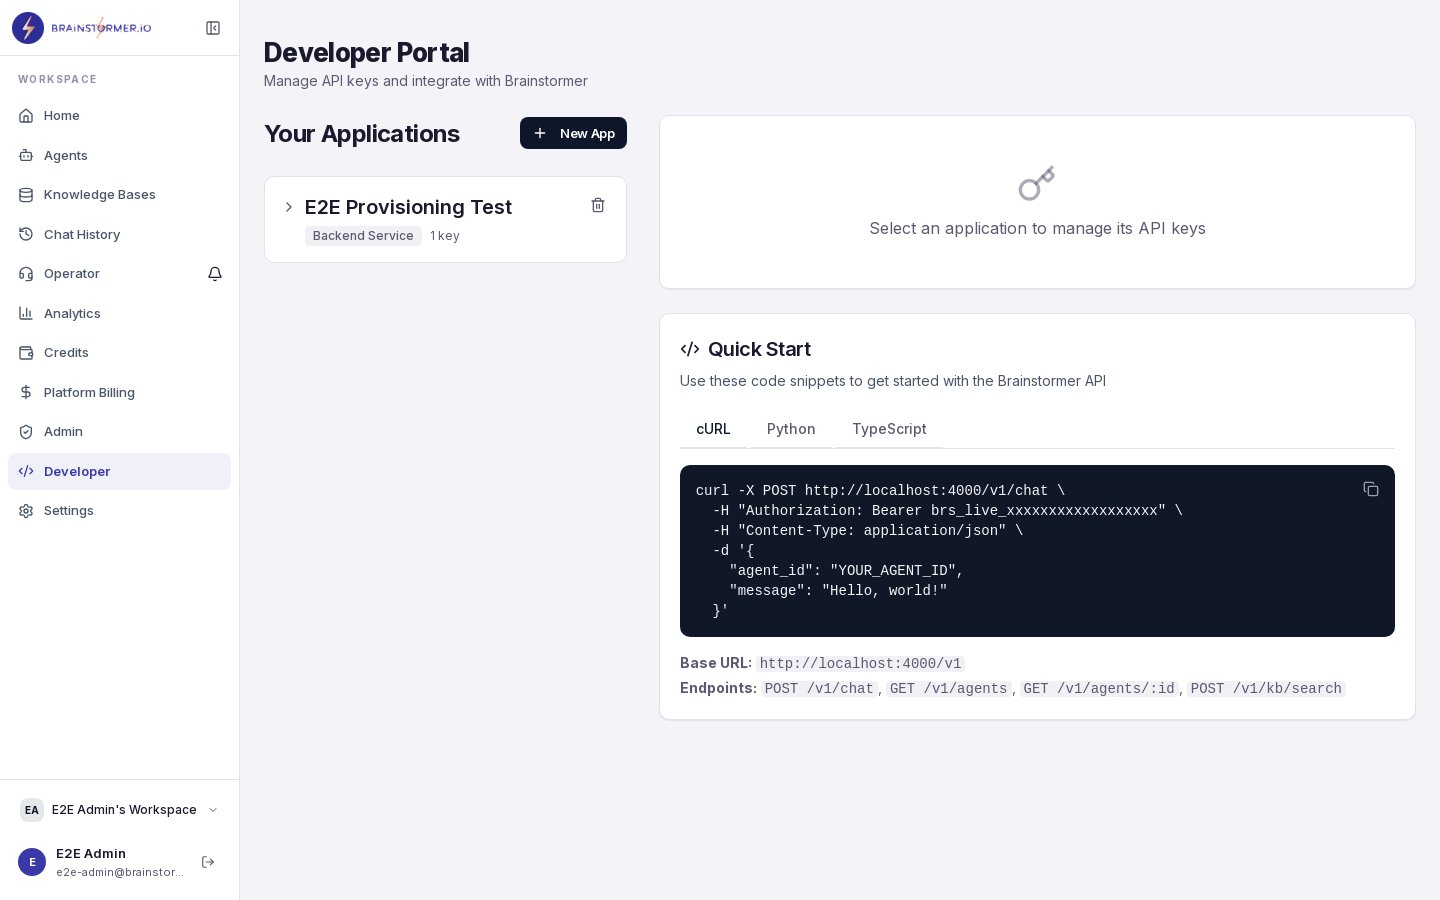The image size is (1440, 900).
Task: Delete the E2E Provisioning Test app
Action: pyautogui.click(x=598, y=205)
